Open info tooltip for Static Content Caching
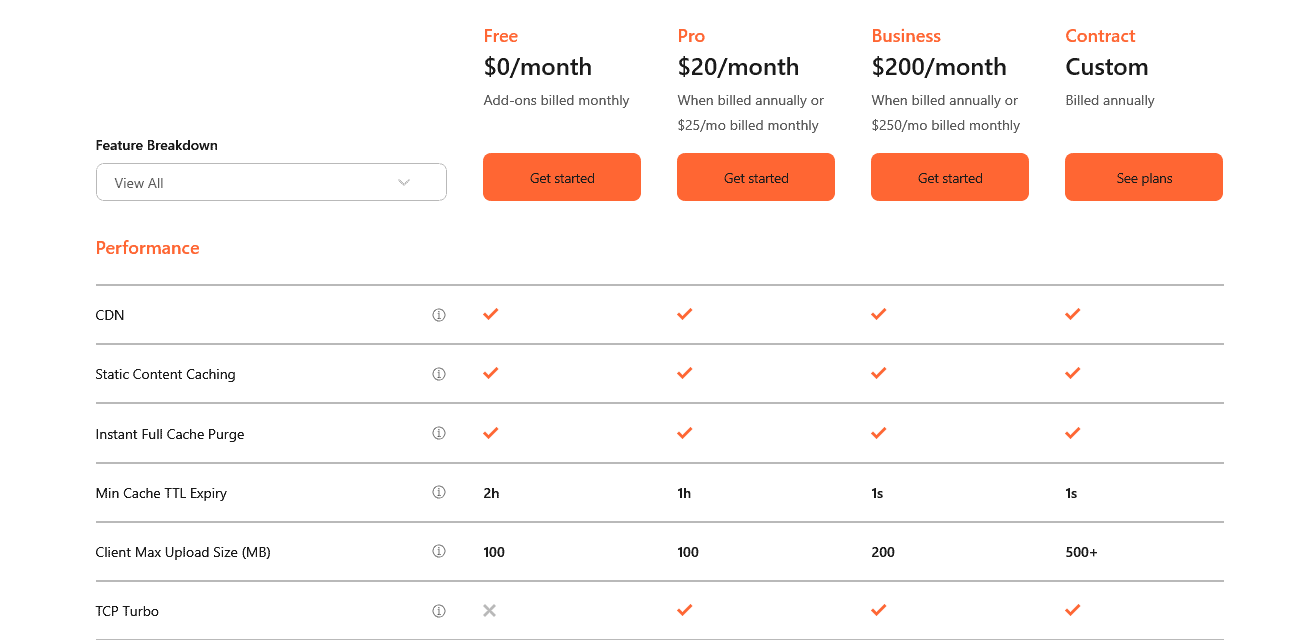 (438, 373)
